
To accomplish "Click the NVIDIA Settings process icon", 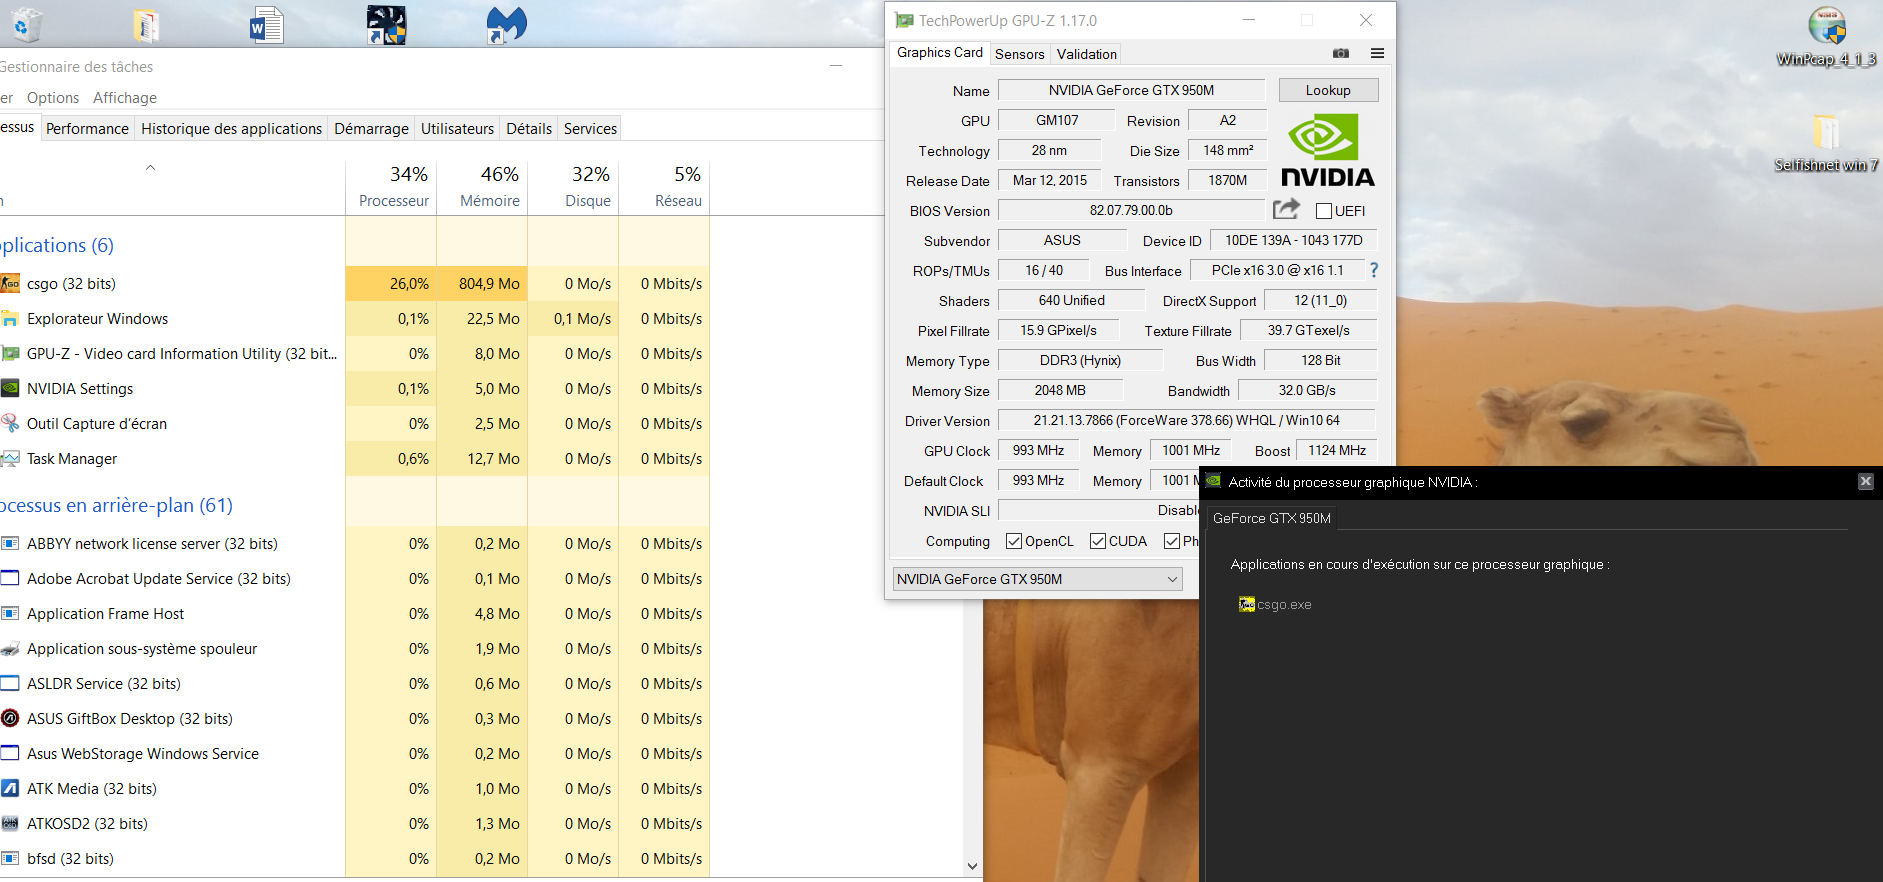I will pos(10,388).
